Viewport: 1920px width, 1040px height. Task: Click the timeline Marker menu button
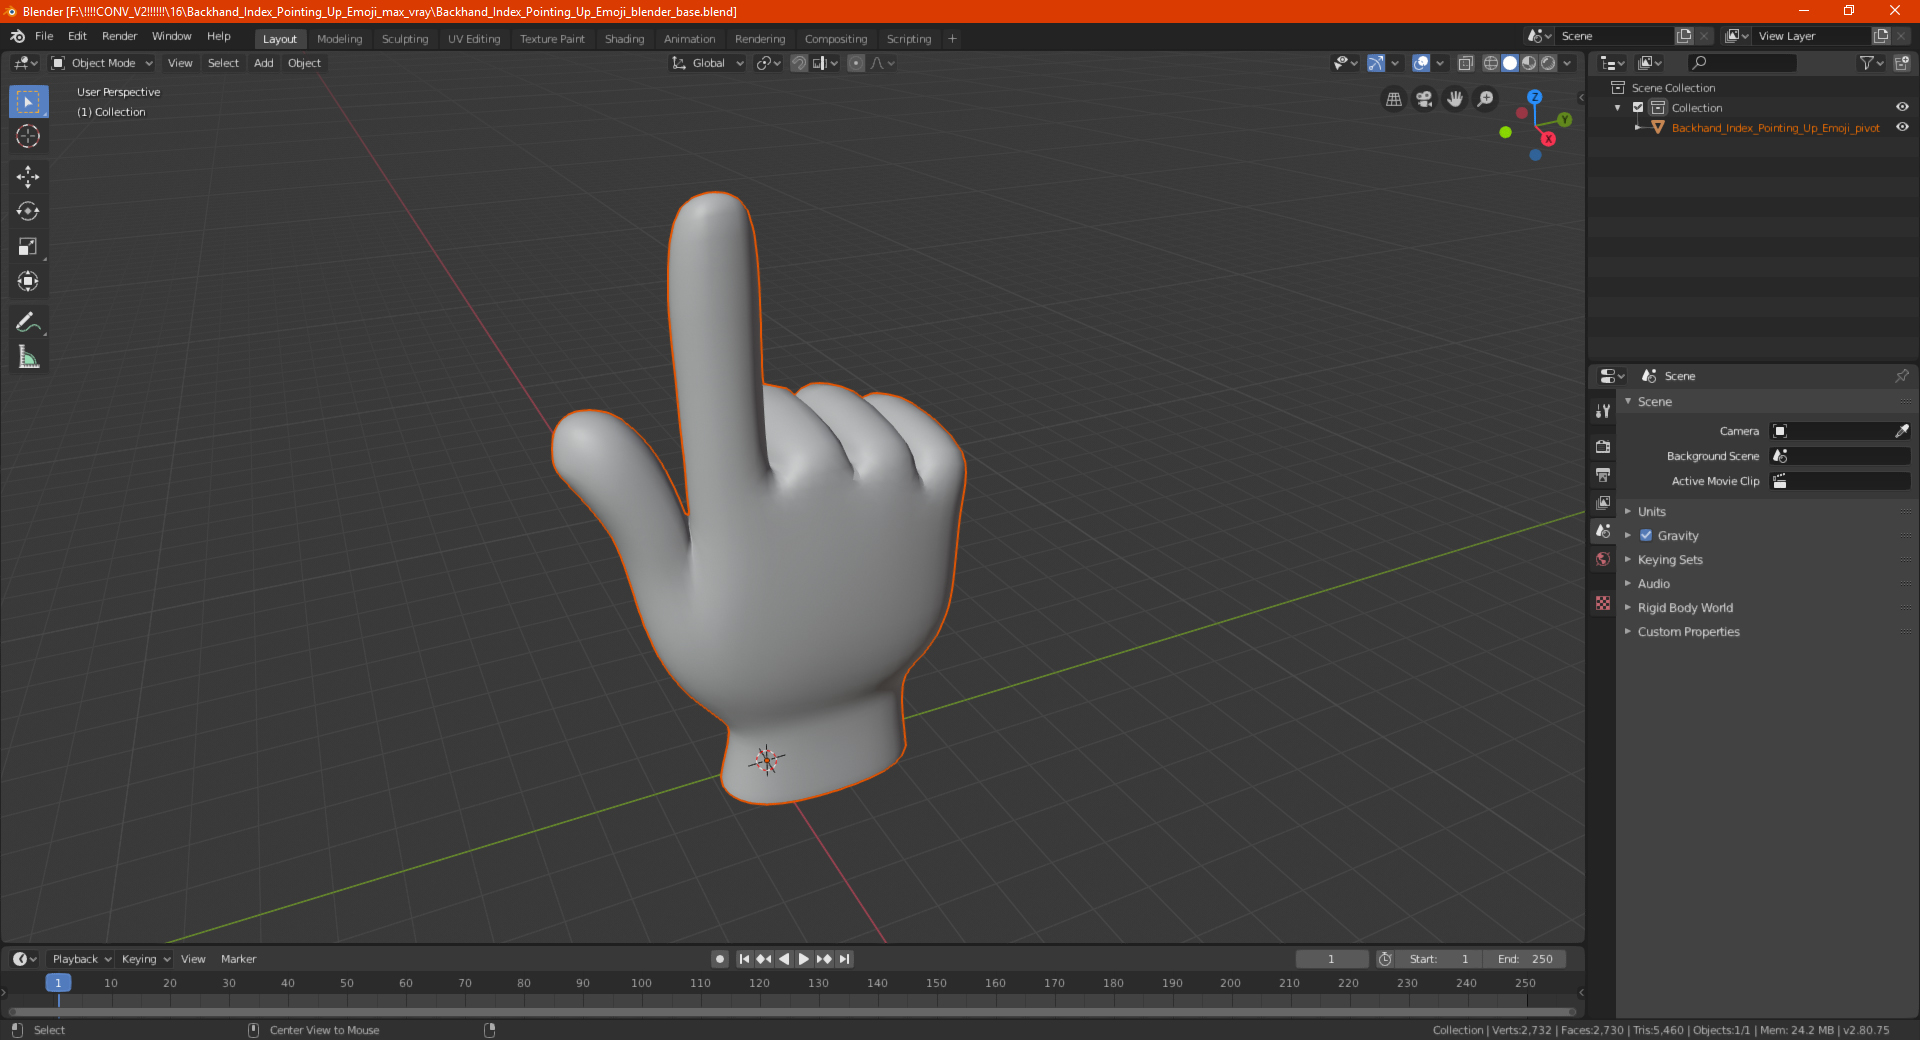(238, 959)
